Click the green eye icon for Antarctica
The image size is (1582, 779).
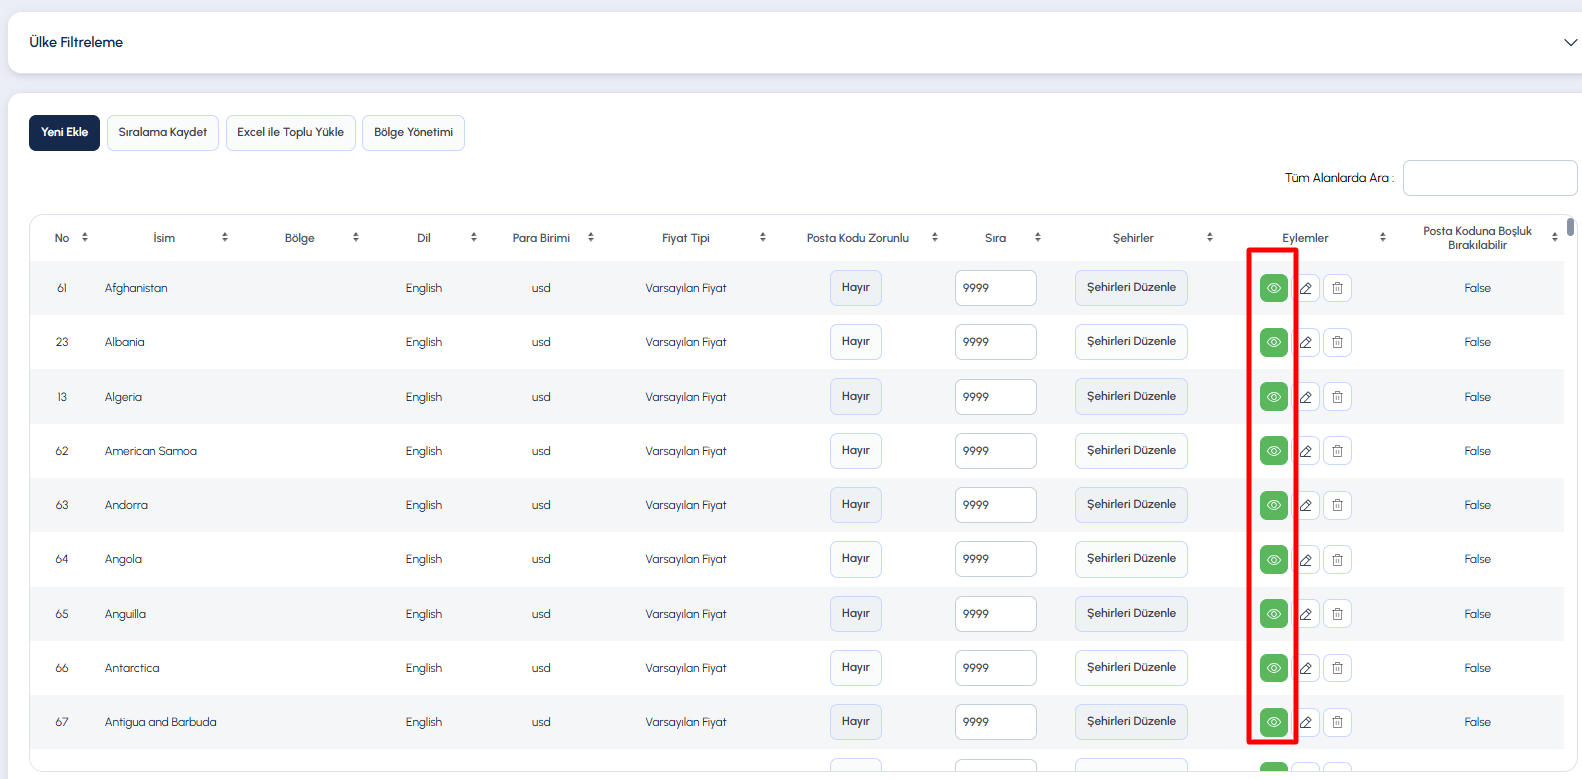[1273, 668]
